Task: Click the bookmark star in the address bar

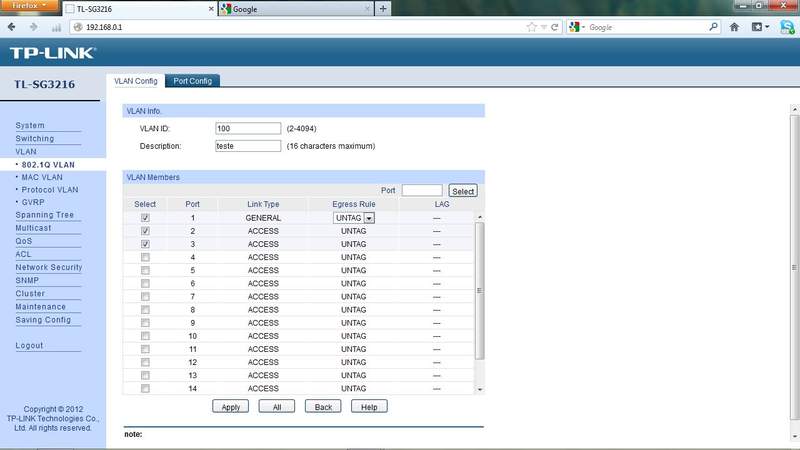Action: click(531, 27)
